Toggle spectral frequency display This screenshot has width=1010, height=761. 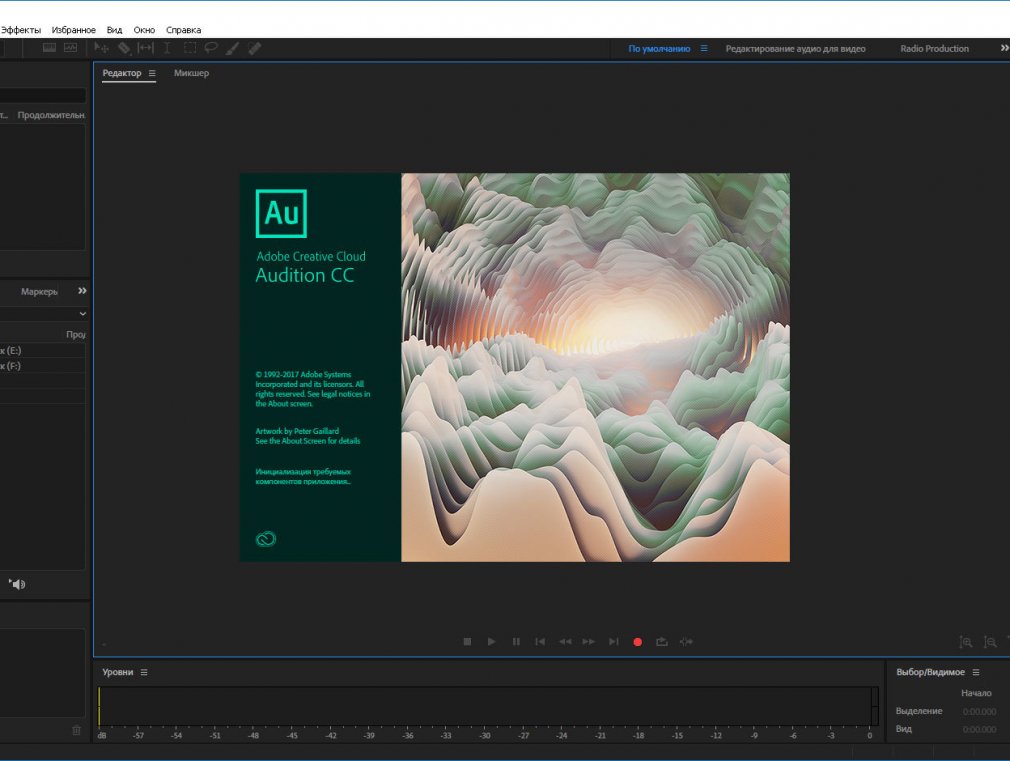click(49, 48)
